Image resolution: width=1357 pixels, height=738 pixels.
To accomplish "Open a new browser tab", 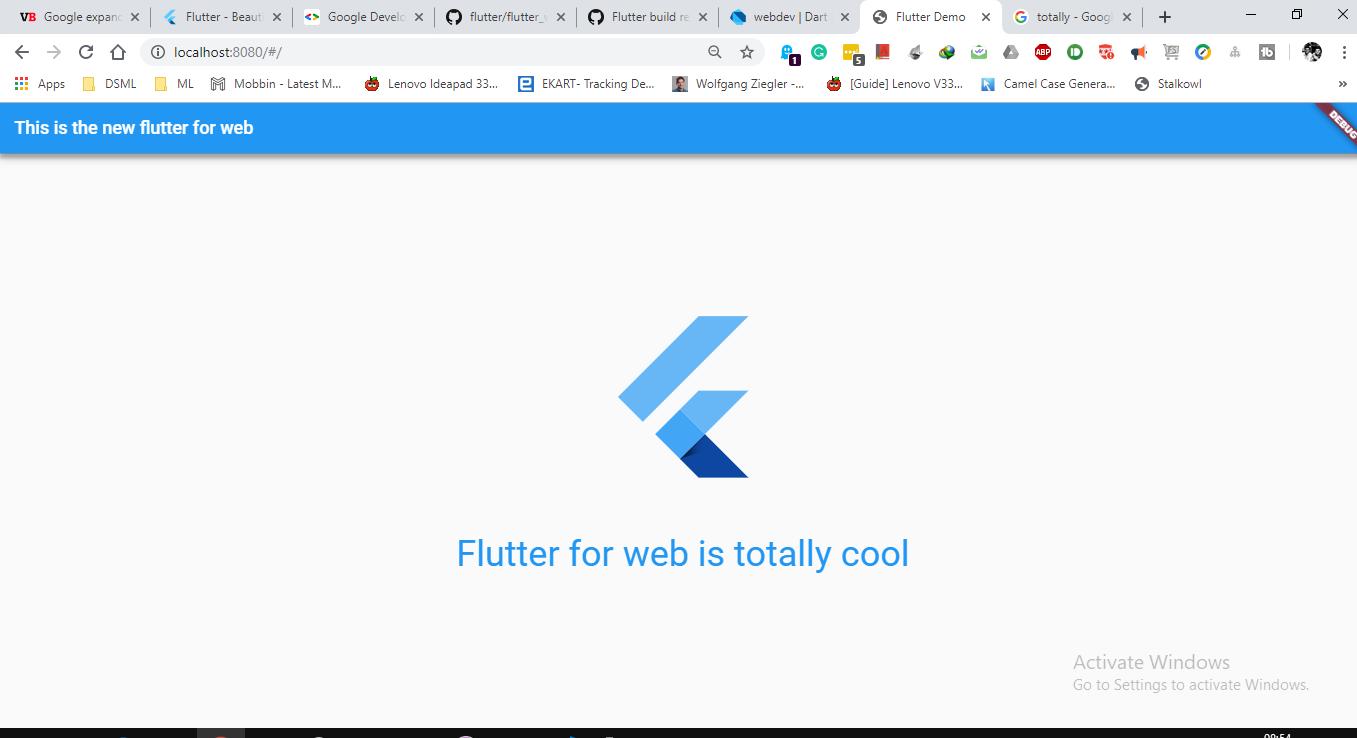I will 1165,17.
